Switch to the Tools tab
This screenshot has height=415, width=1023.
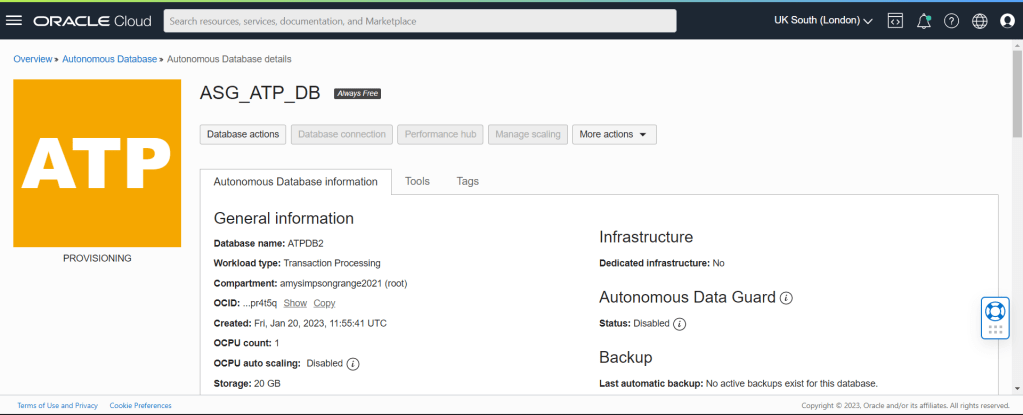coord(417,181)
